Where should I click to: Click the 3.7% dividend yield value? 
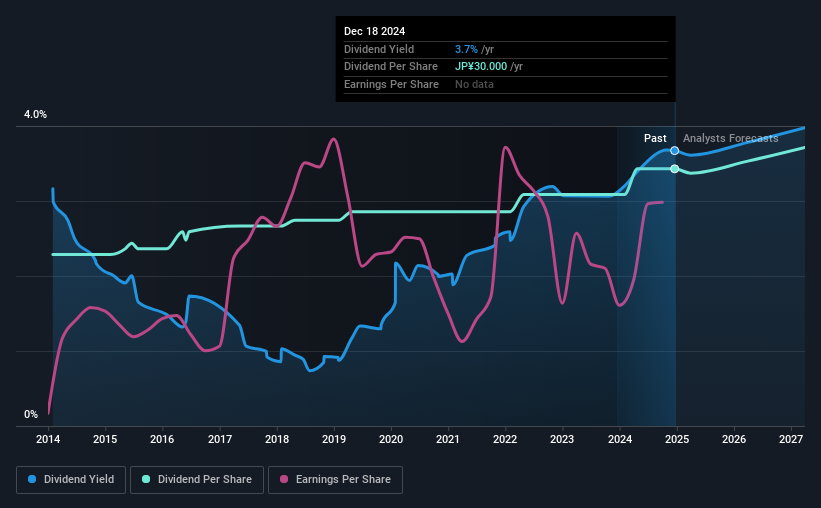tap(466, 49)
